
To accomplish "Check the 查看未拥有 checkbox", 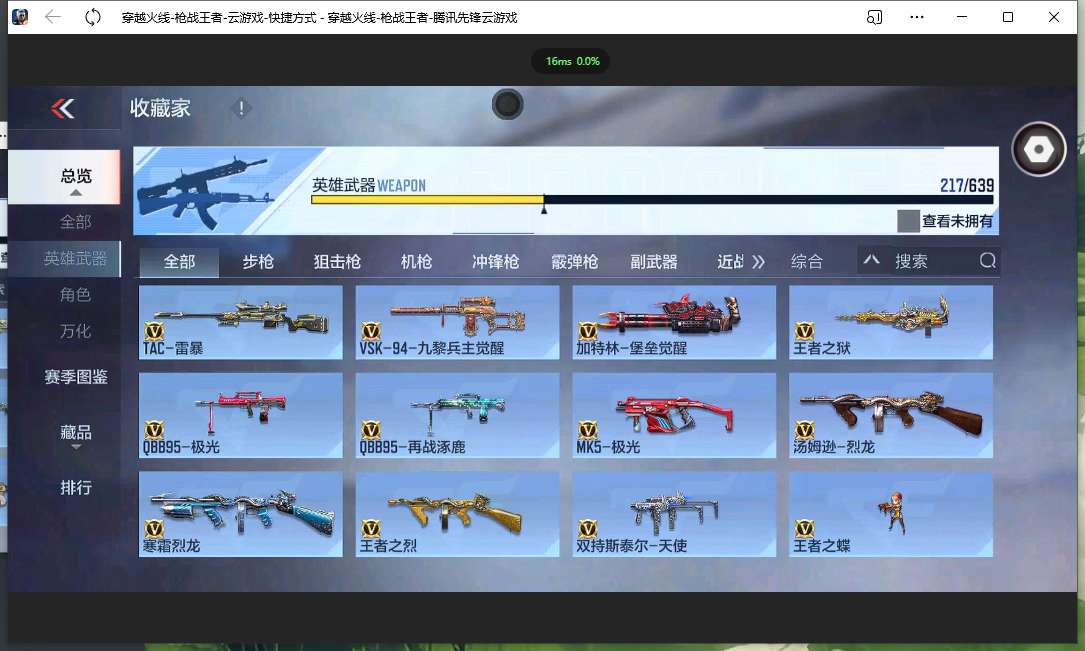I will (x=908, y=221).
